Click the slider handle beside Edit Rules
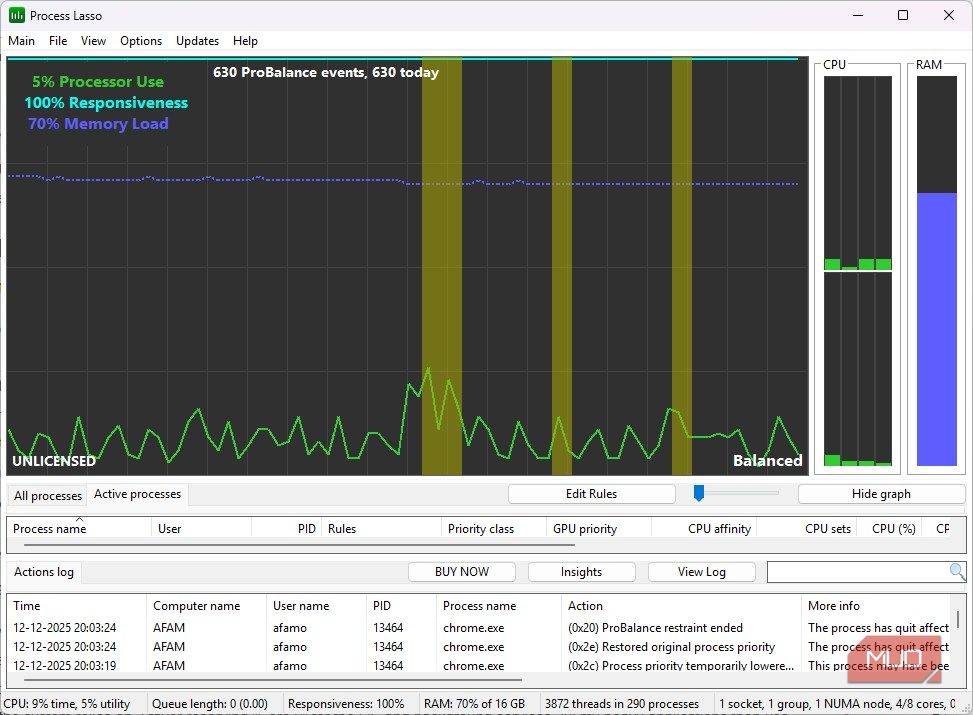The image size is (973, 715). (x=699, y=493)
